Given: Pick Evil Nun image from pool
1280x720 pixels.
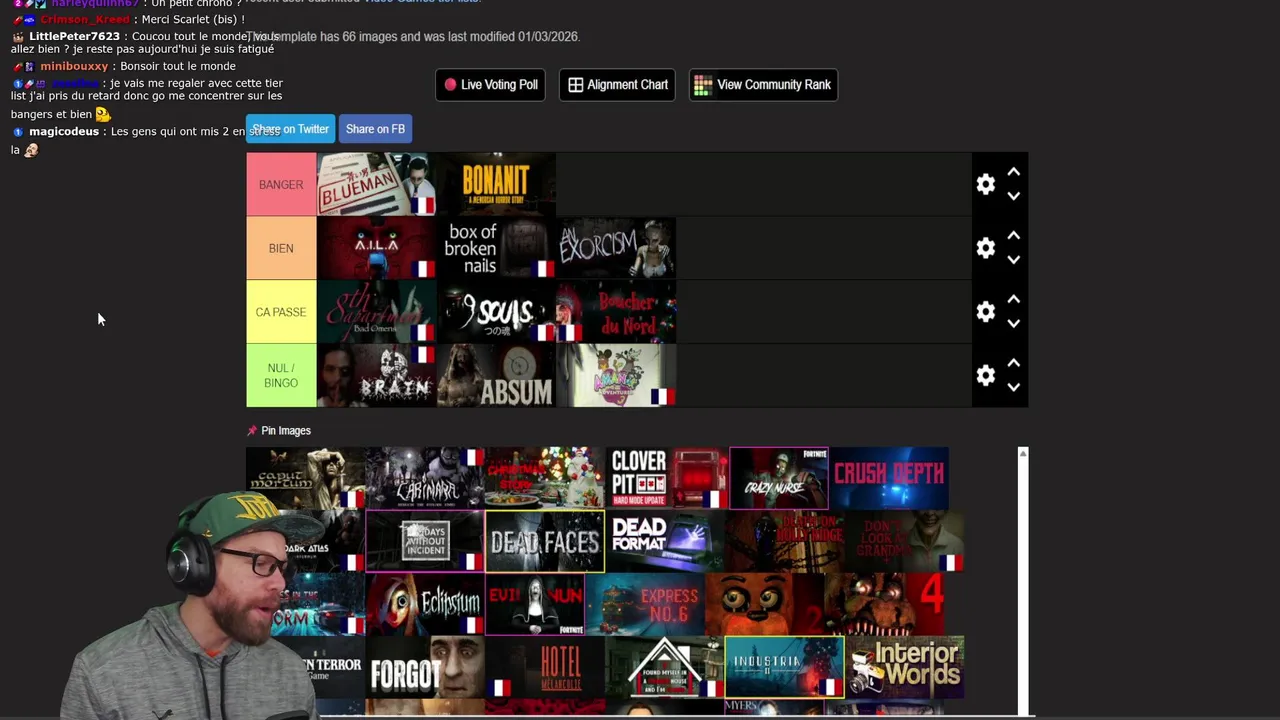Looking at the screenshot, I should (535, 604).
